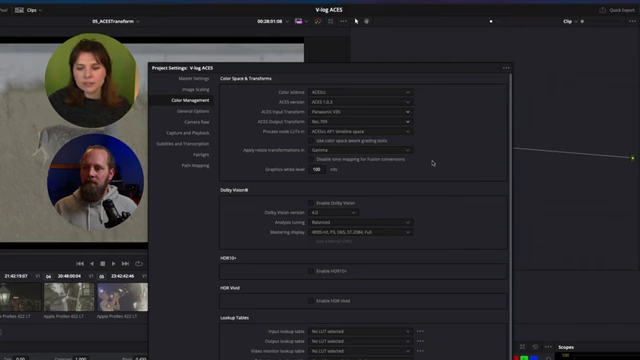The image size is (640, 360).
Task: Click the scopes expand icon
Action: coord(522,347)
